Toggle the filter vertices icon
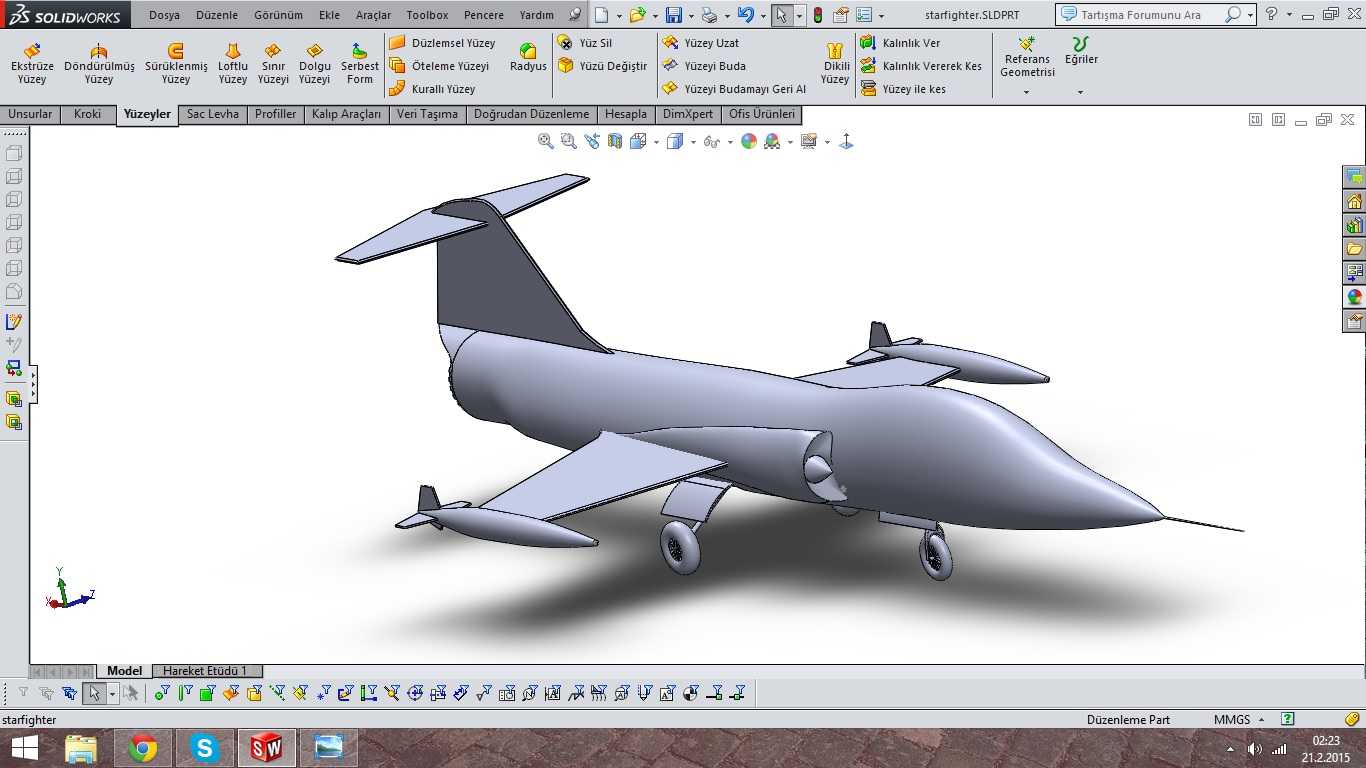 pos(161,692)
